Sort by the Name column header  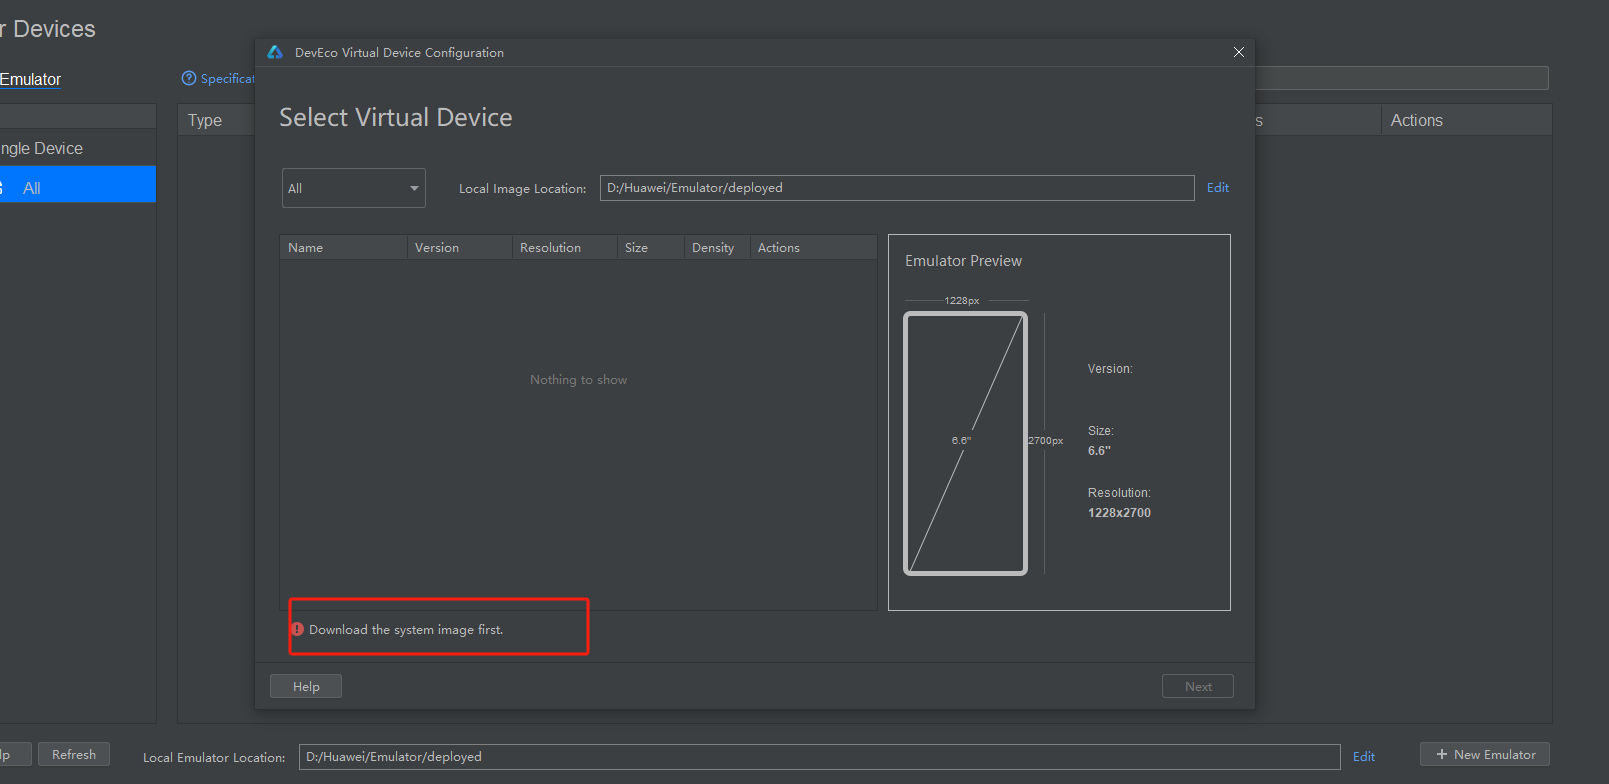344,248
